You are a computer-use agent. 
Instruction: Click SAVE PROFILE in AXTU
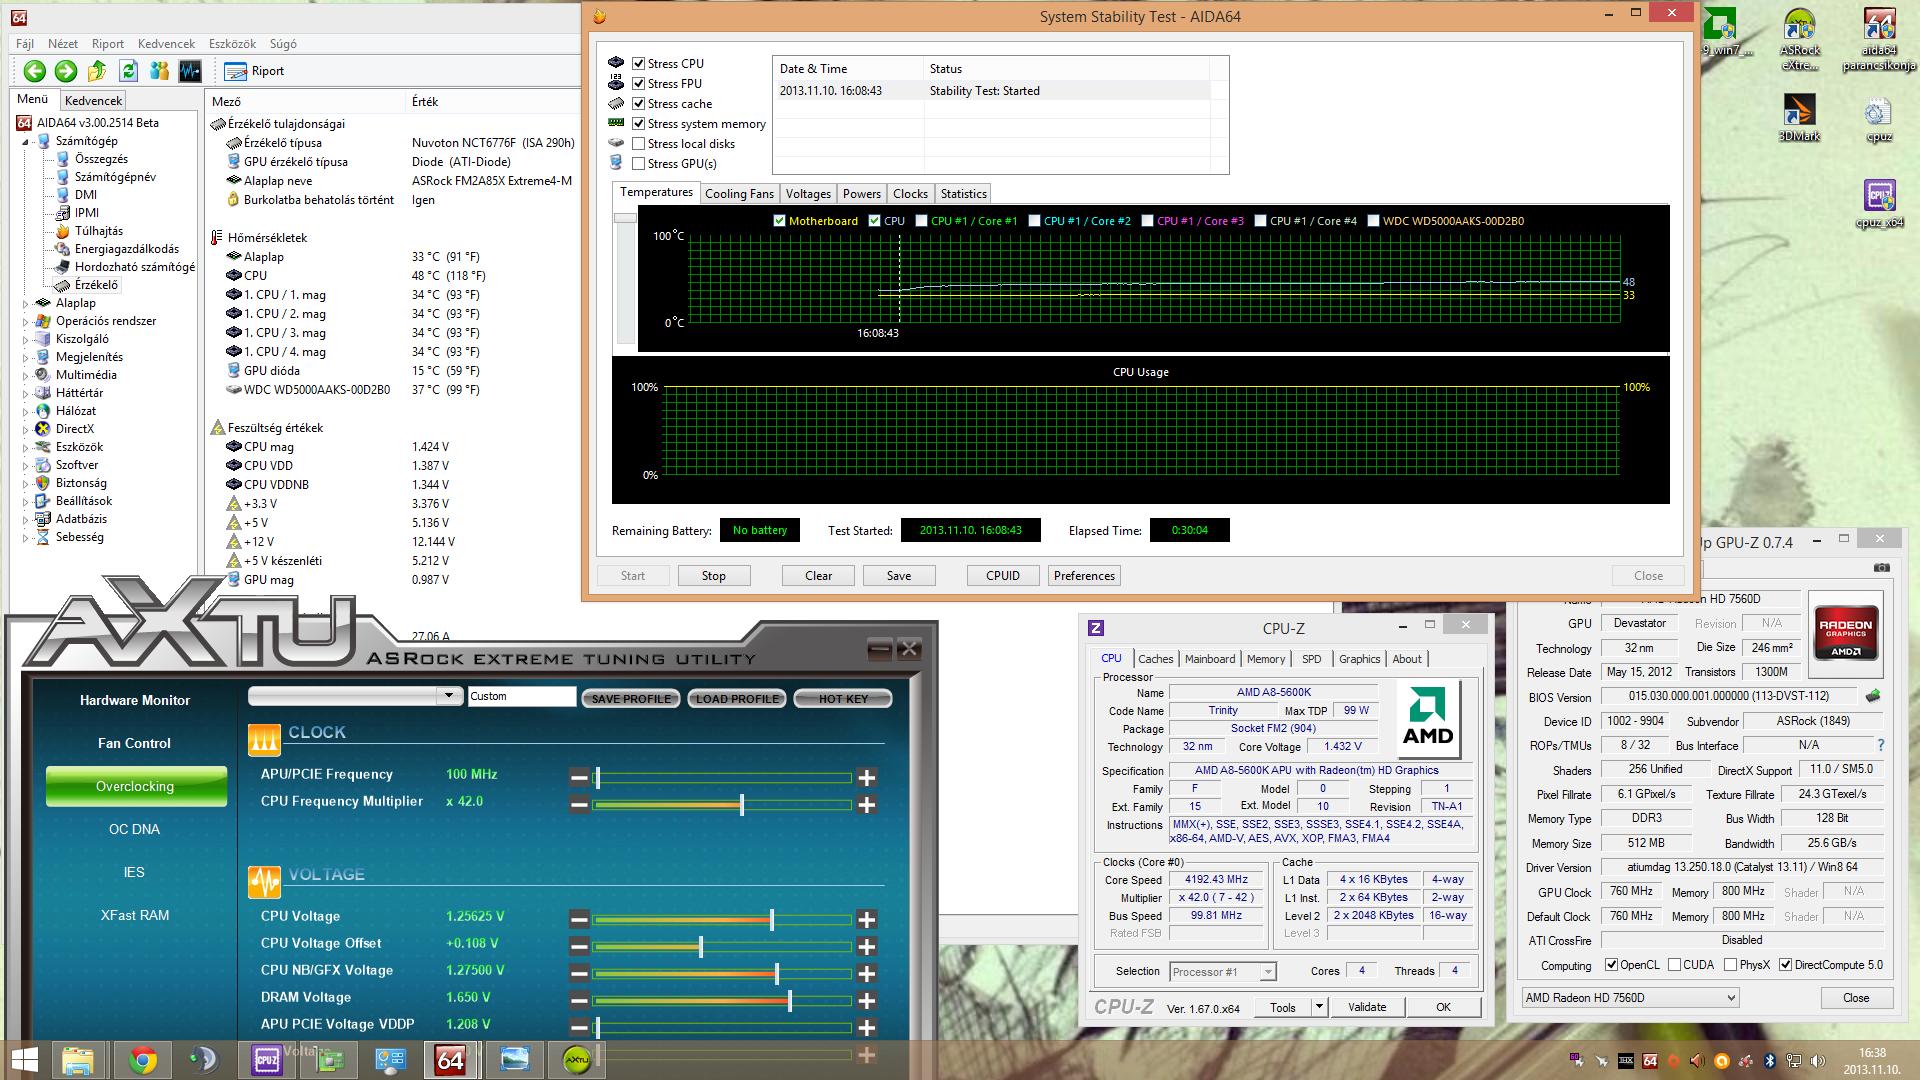[631, 699]
